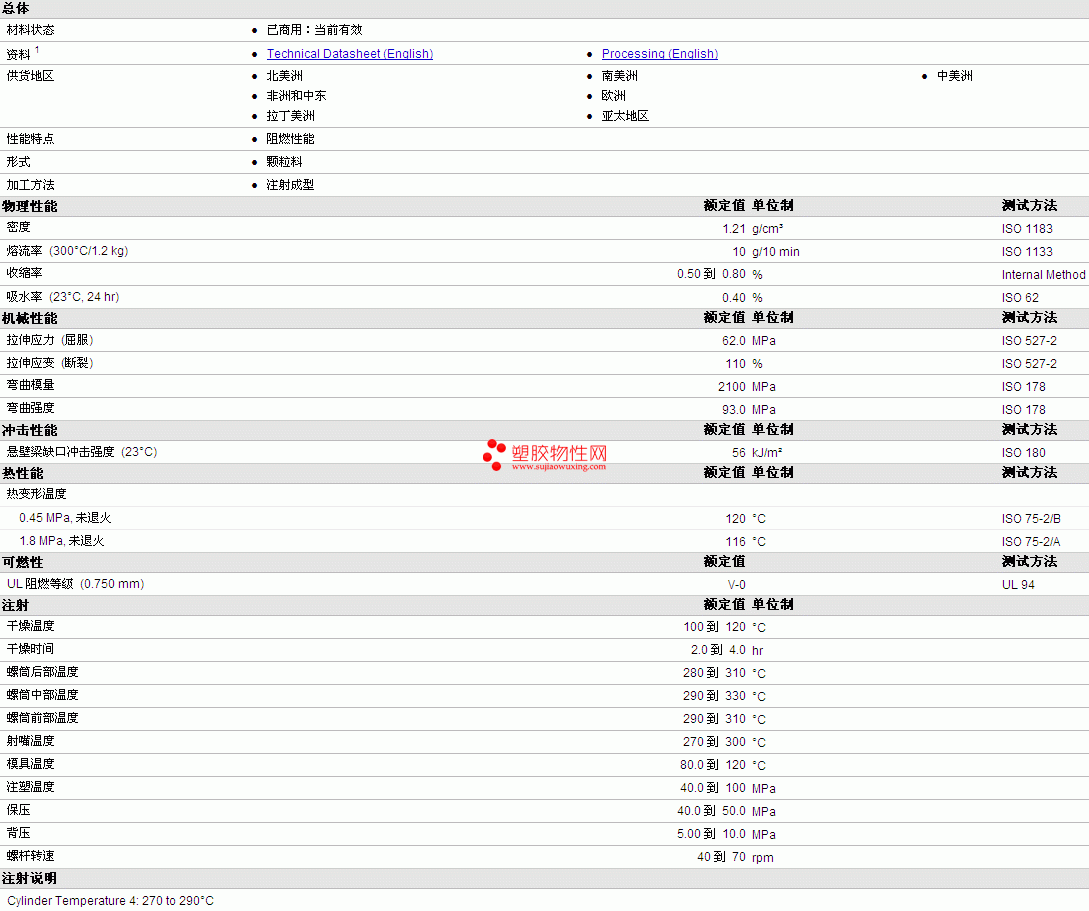Click ISO 75-2/B test method
The height and width of the screenshot is (911, 1089).
pos(1031,519)
